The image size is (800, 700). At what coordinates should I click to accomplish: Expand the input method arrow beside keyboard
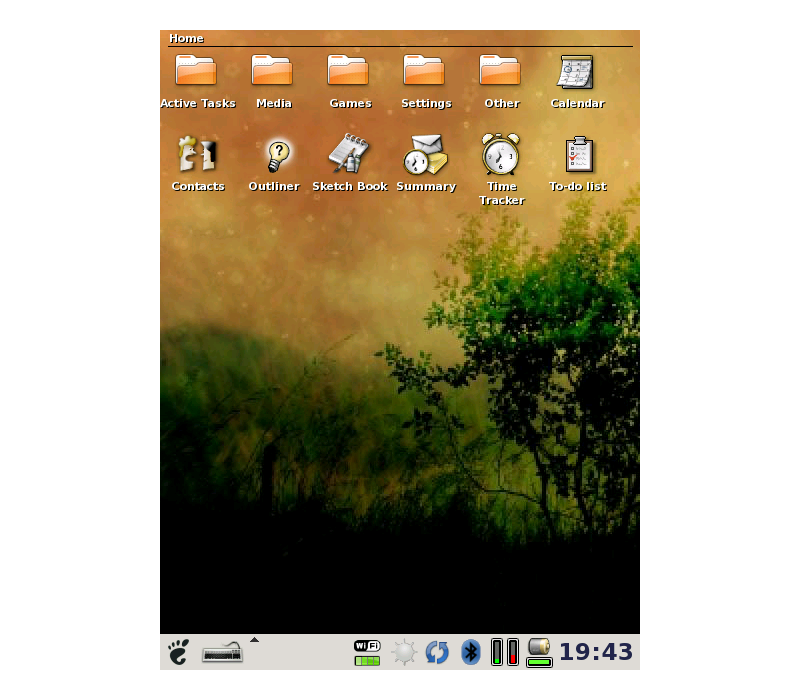pyautogui.click(x=255, y=640)
